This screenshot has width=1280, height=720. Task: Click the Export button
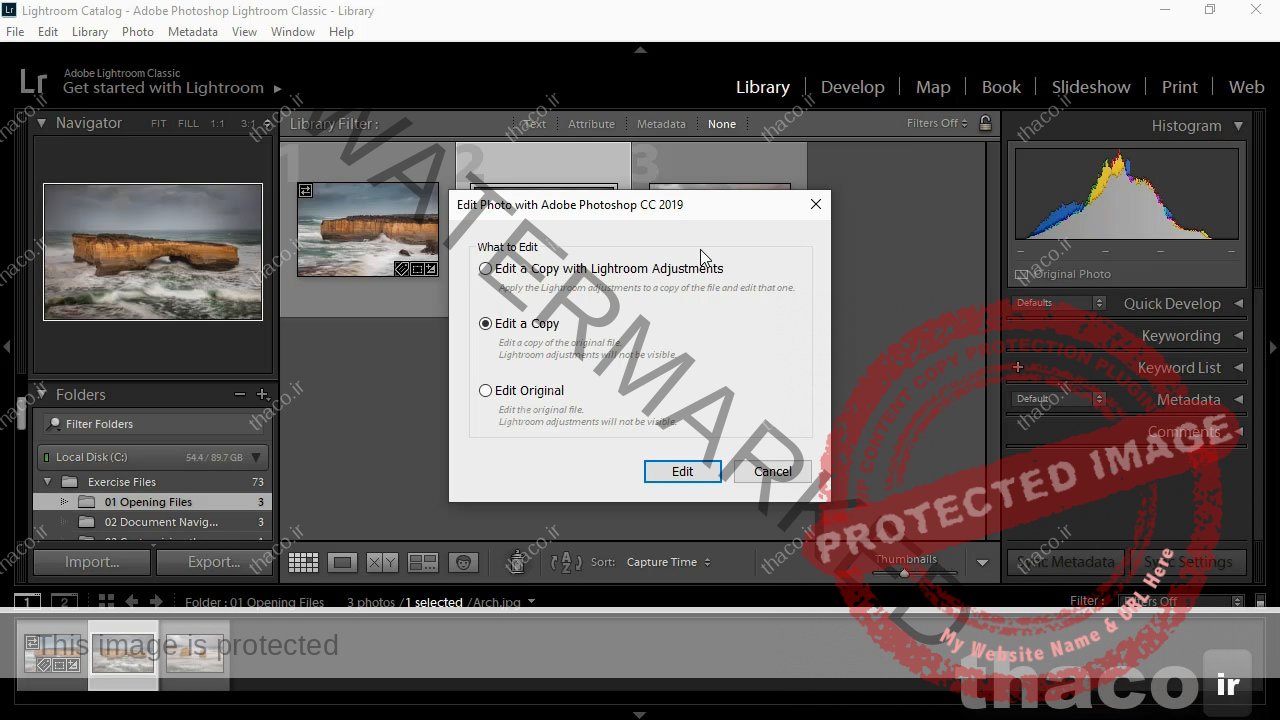pyautogui.click(x=214, y=562)
